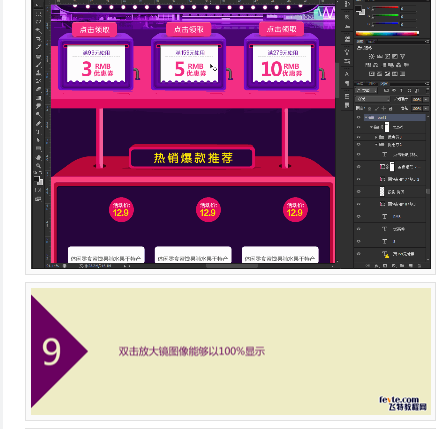Click the create new layer icon
Image resolution: width=443 pixels, height=429 pixels.
(x=411, y=266)
